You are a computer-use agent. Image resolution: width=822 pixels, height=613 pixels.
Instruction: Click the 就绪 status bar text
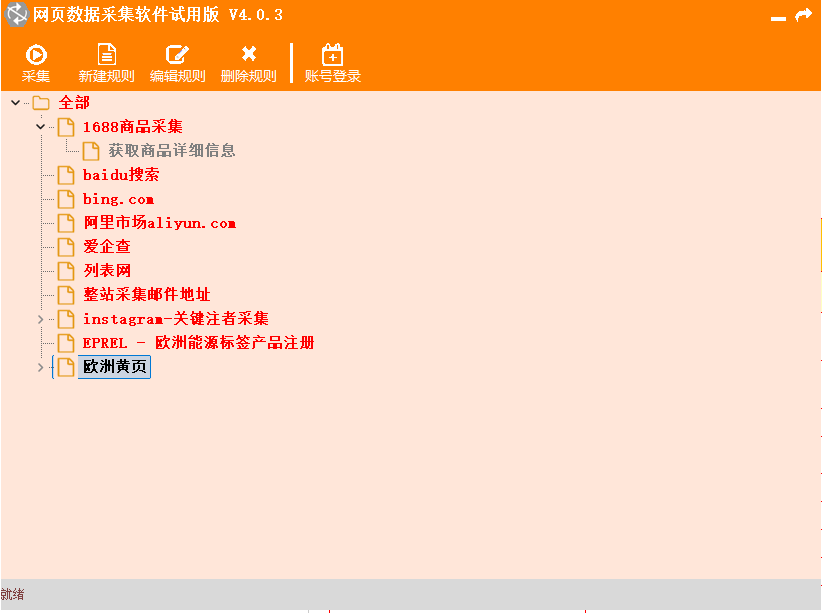tap(12, 595)
